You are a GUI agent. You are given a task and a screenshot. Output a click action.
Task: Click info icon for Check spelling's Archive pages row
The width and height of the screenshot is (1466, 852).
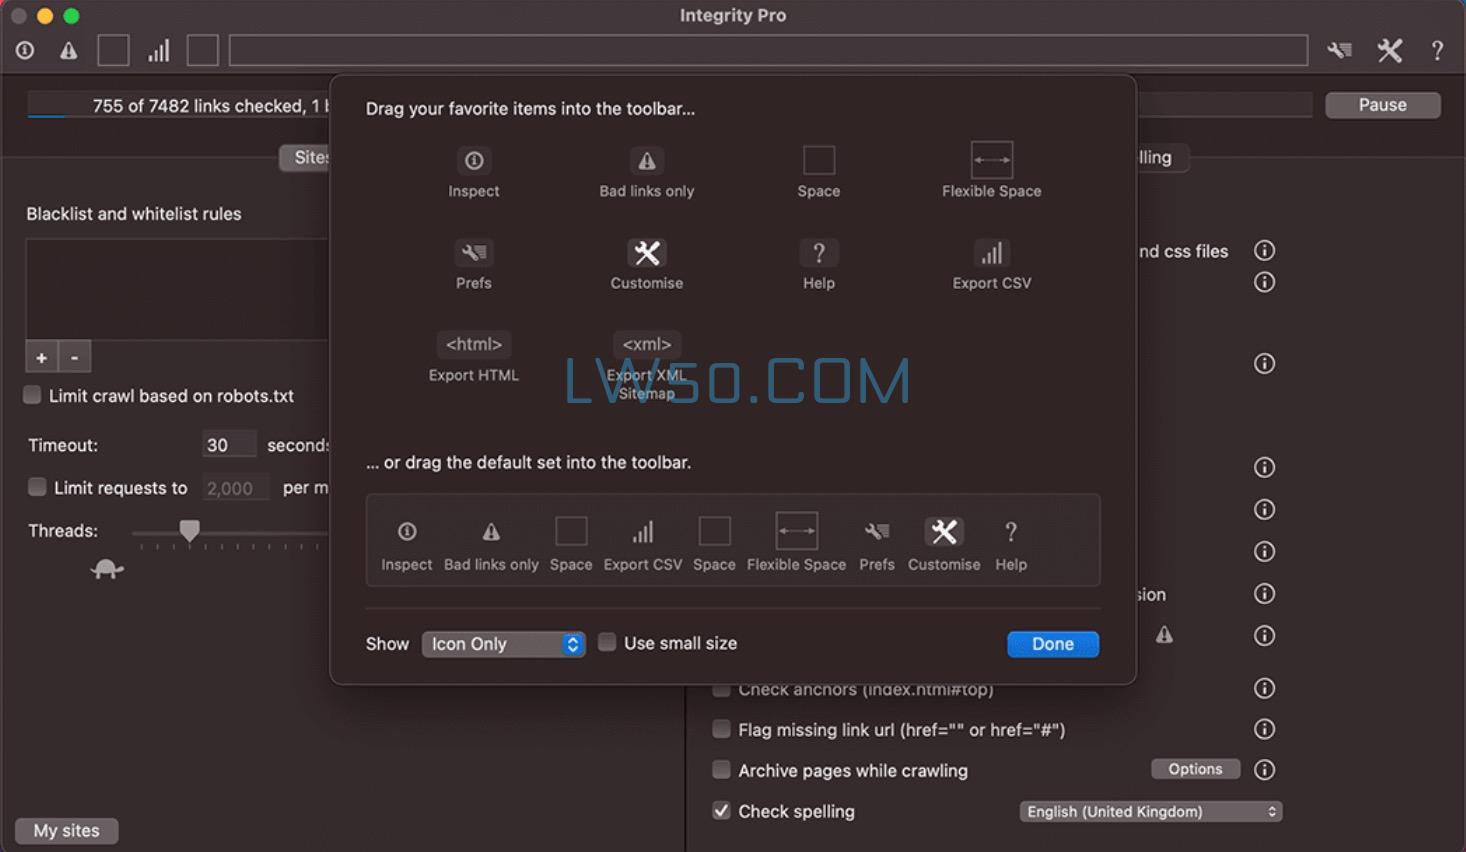pos(1265,770)
